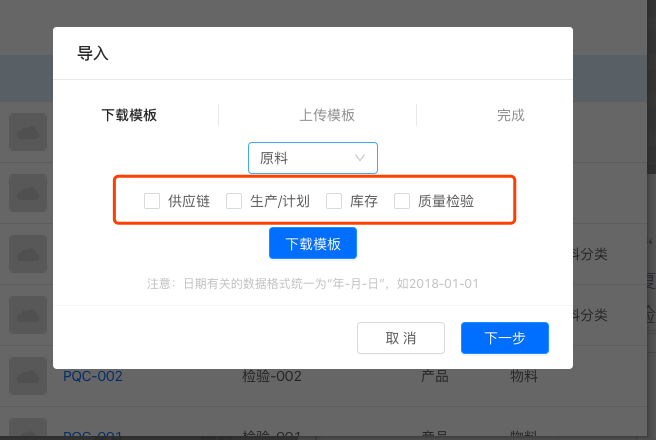The image size is (656, 440).
Task: Click the 导入 dialog title
Action: point(93,54)
